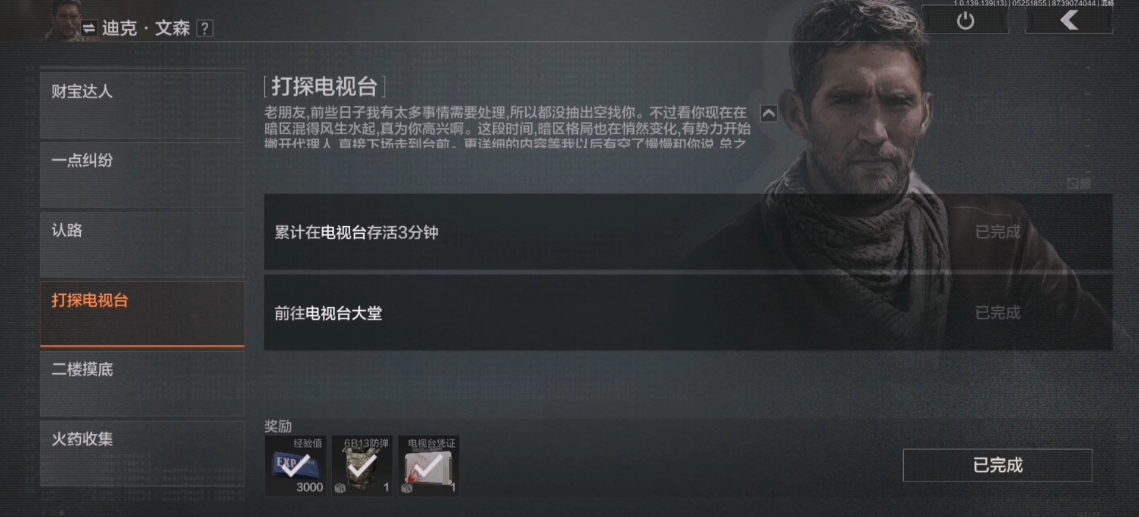This screenshot has width=1139, height=517.
Task: Select the TV station voucher reward
Action: [x=429, y=465]
